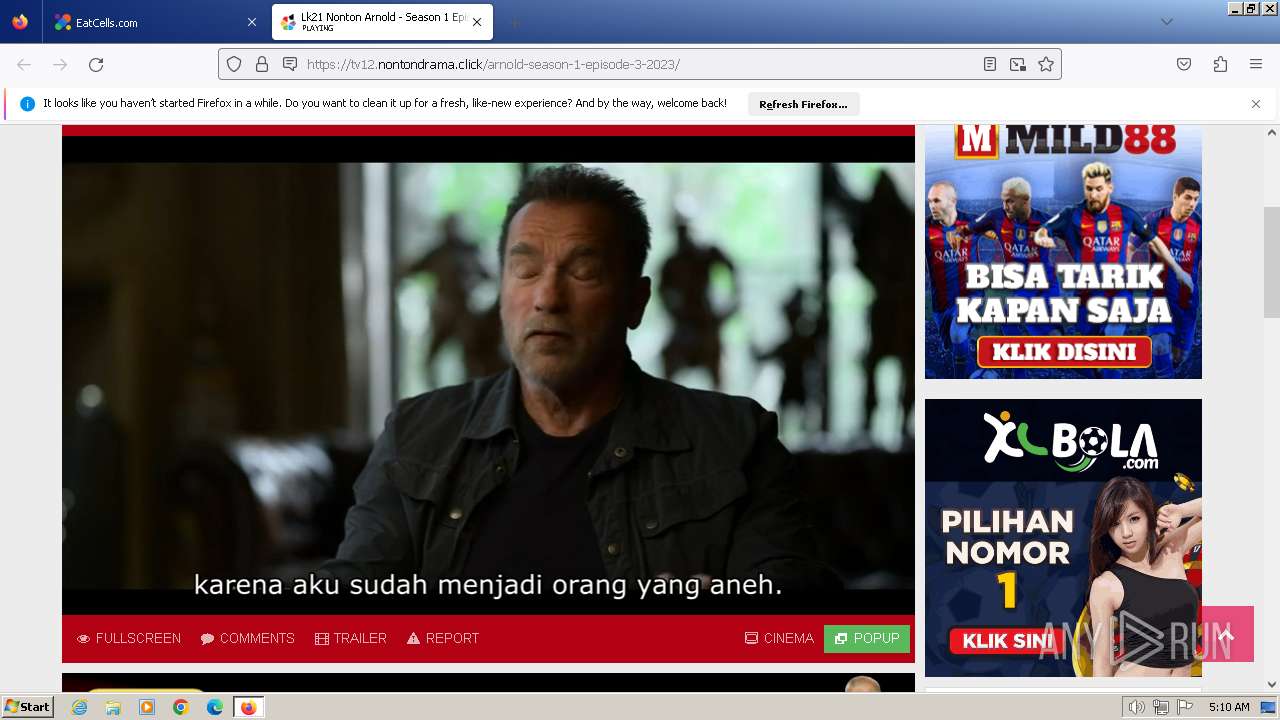1280x720 pixels.
Task: Switch the video to FULLSCREEN
Action: tap(129, 638)
